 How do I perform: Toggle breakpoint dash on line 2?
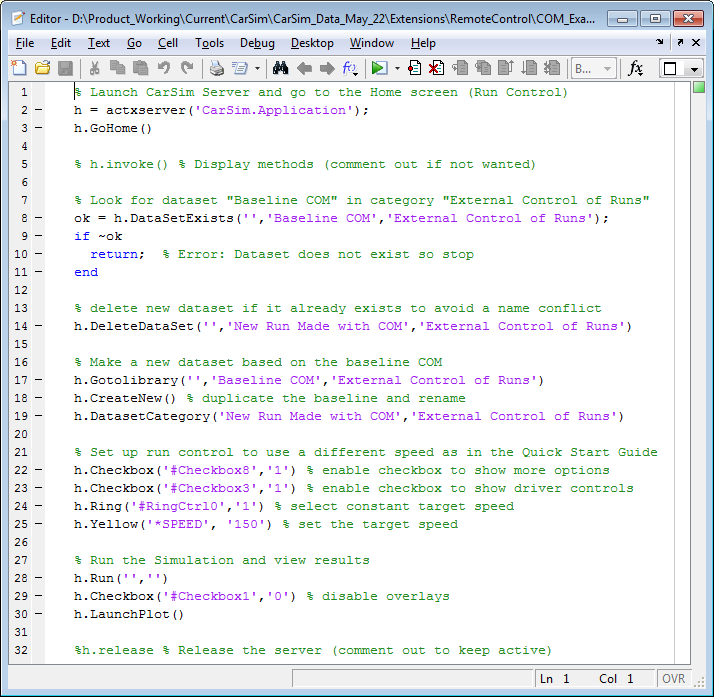[x=39, y=110]
